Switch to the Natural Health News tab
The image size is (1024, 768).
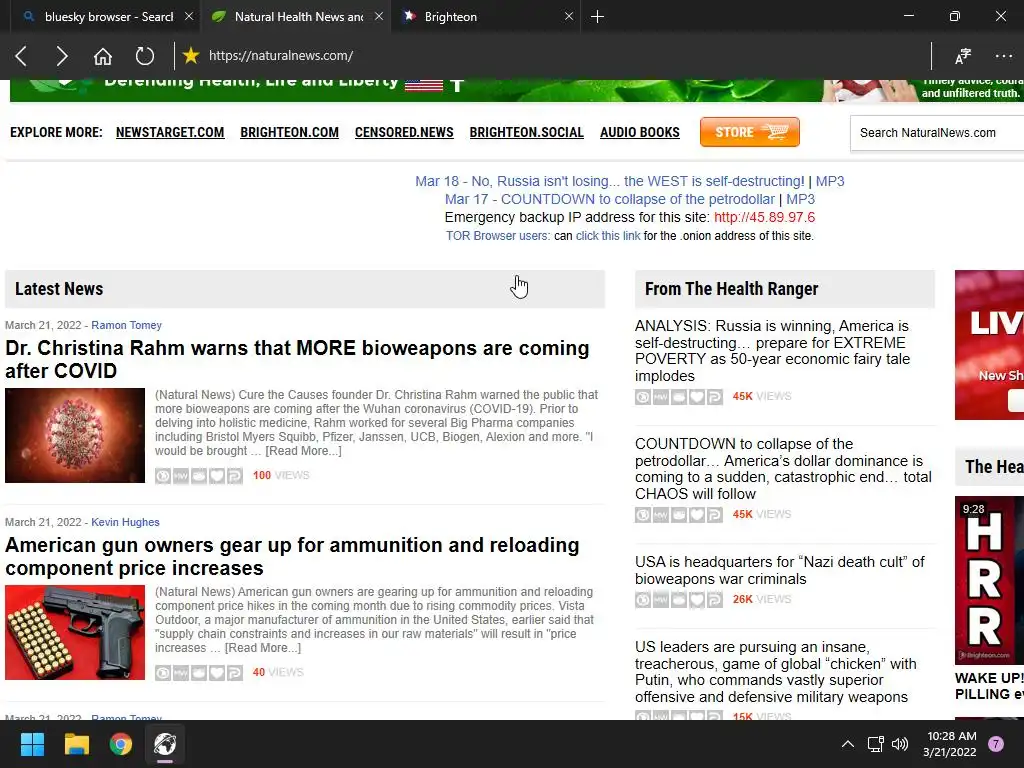(297, 16)
